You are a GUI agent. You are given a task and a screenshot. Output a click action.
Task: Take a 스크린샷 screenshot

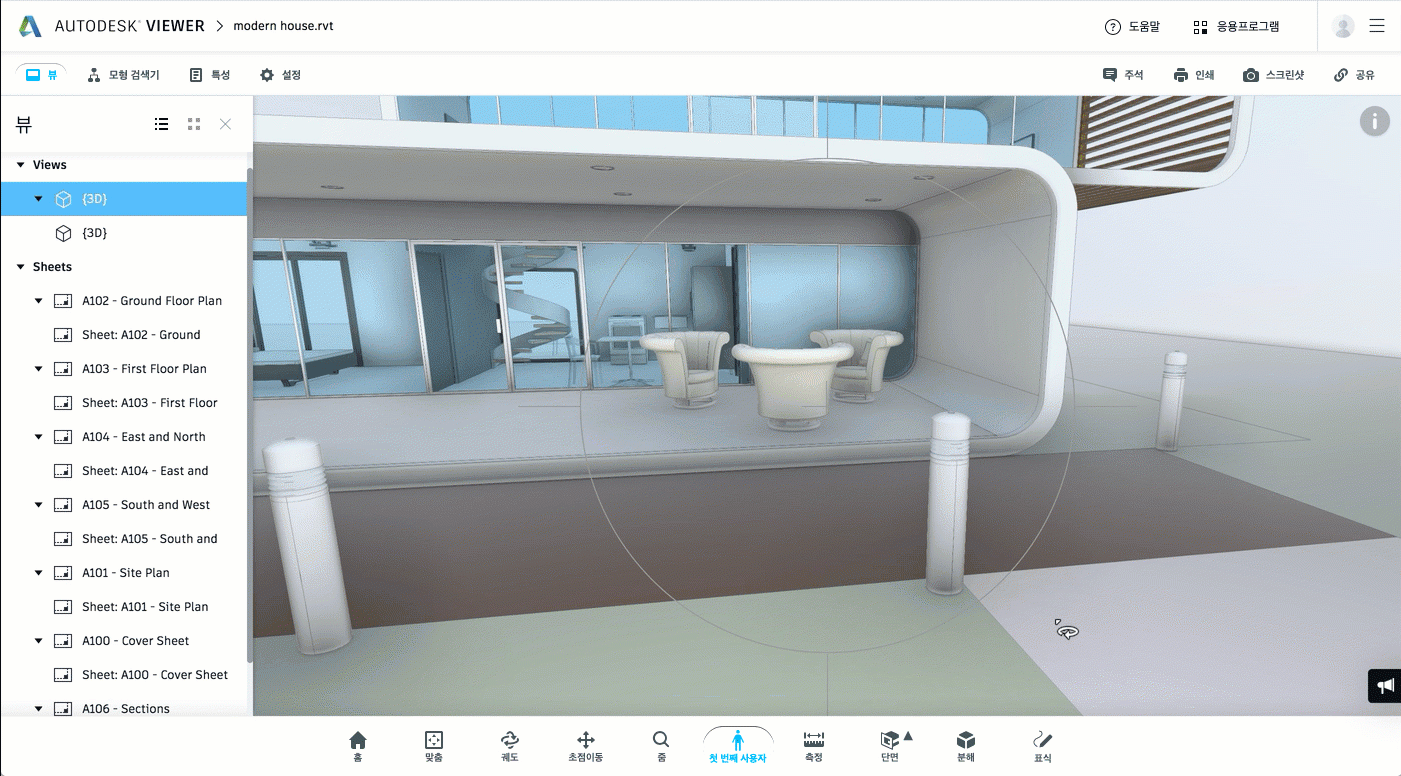coord(1273,75)
